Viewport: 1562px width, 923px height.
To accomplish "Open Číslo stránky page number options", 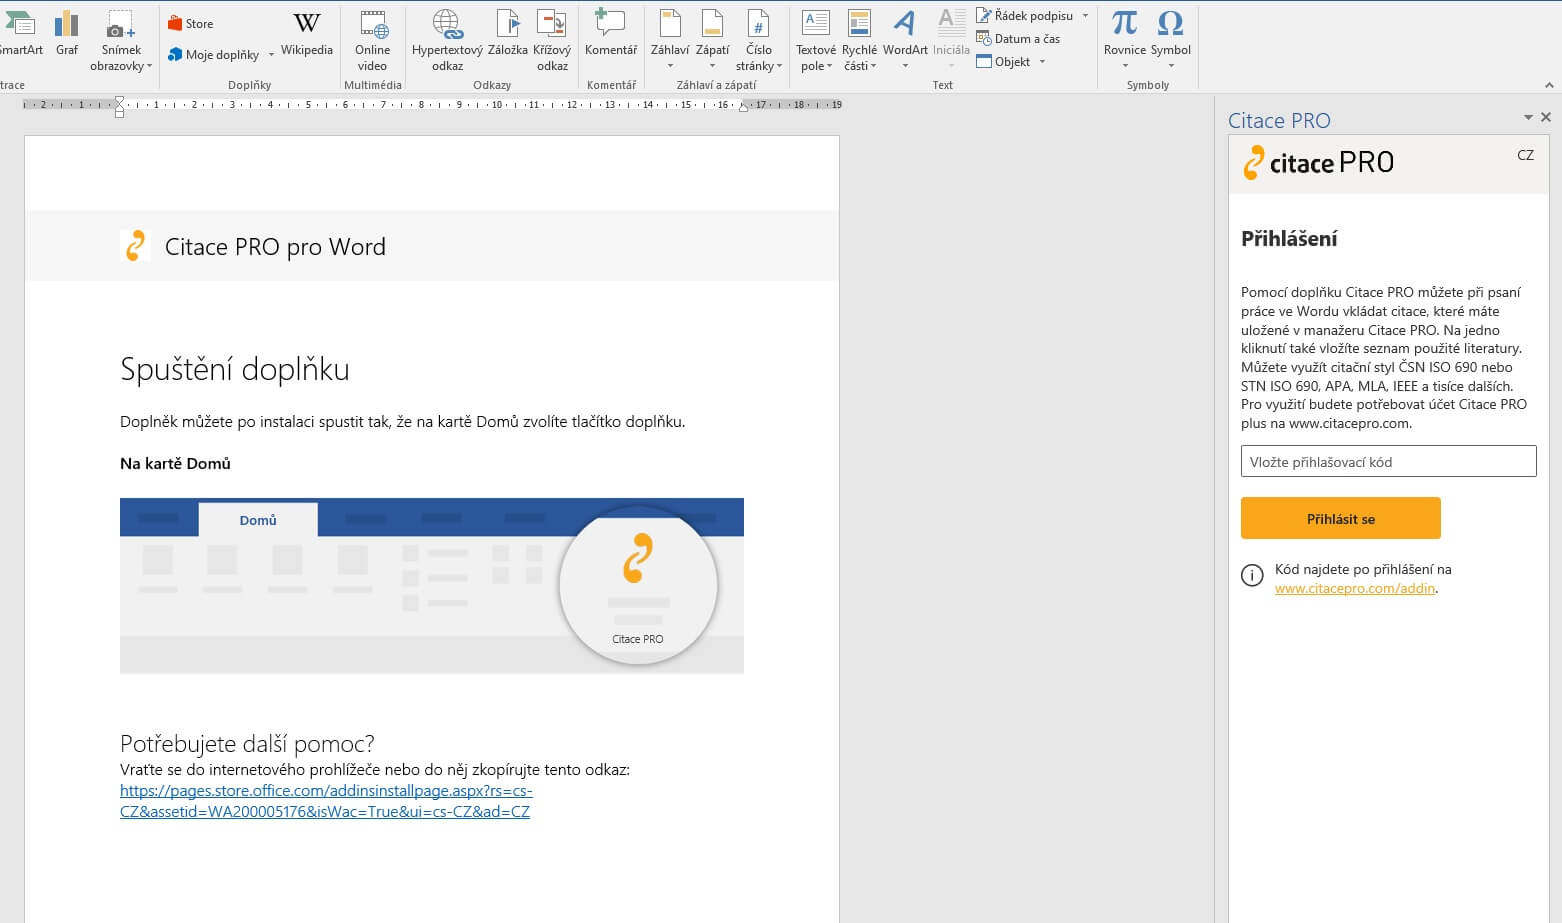I will click(759, 41).
